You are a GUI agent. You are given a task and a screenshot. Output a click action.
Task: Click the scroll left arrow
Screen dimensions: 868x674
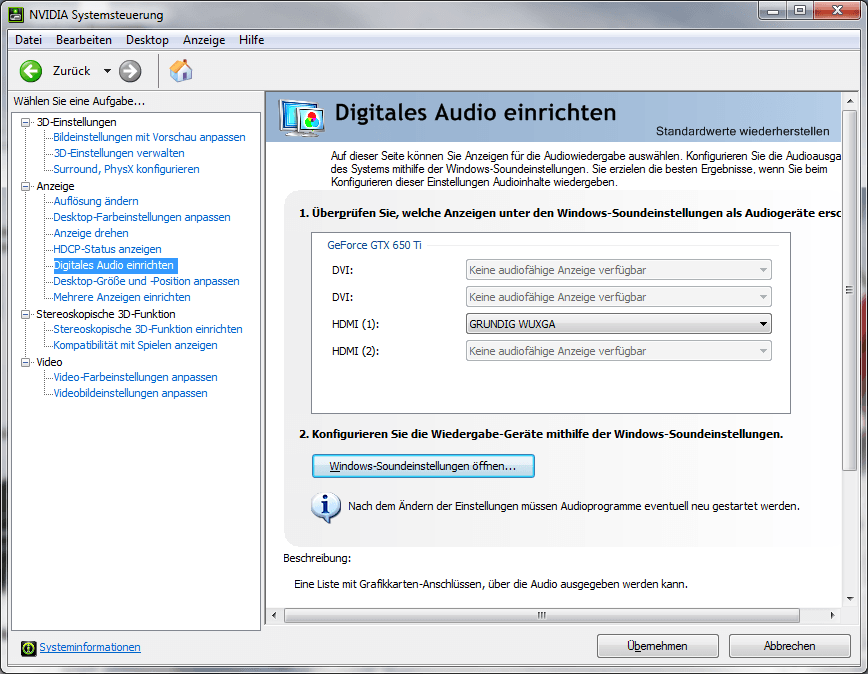[274, 615]
